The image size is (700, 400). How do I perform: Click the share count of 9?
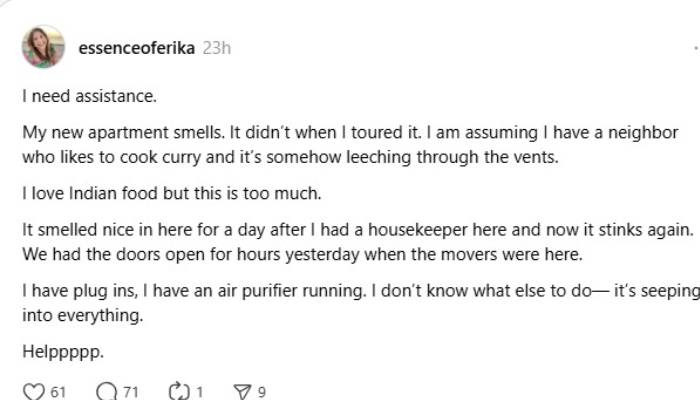click(262, 392)
